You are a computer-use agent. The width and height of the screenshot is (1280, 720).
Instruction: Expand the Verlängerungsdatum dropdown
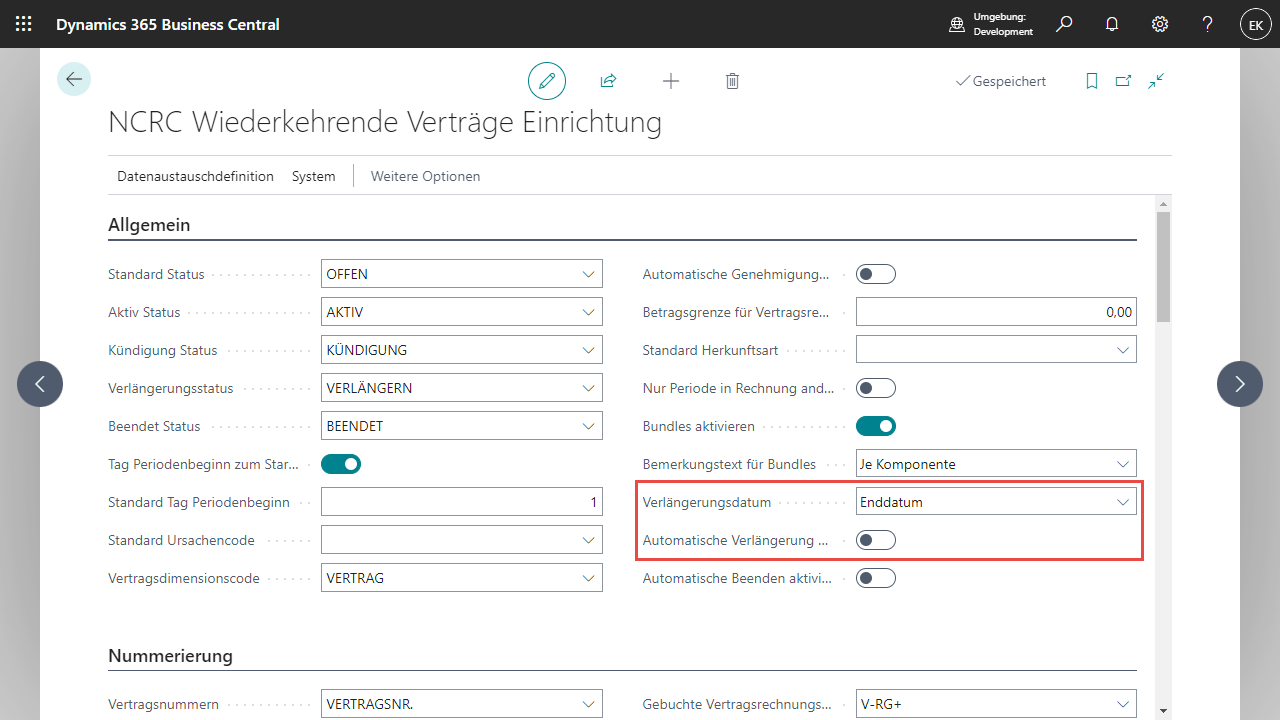1122,502
